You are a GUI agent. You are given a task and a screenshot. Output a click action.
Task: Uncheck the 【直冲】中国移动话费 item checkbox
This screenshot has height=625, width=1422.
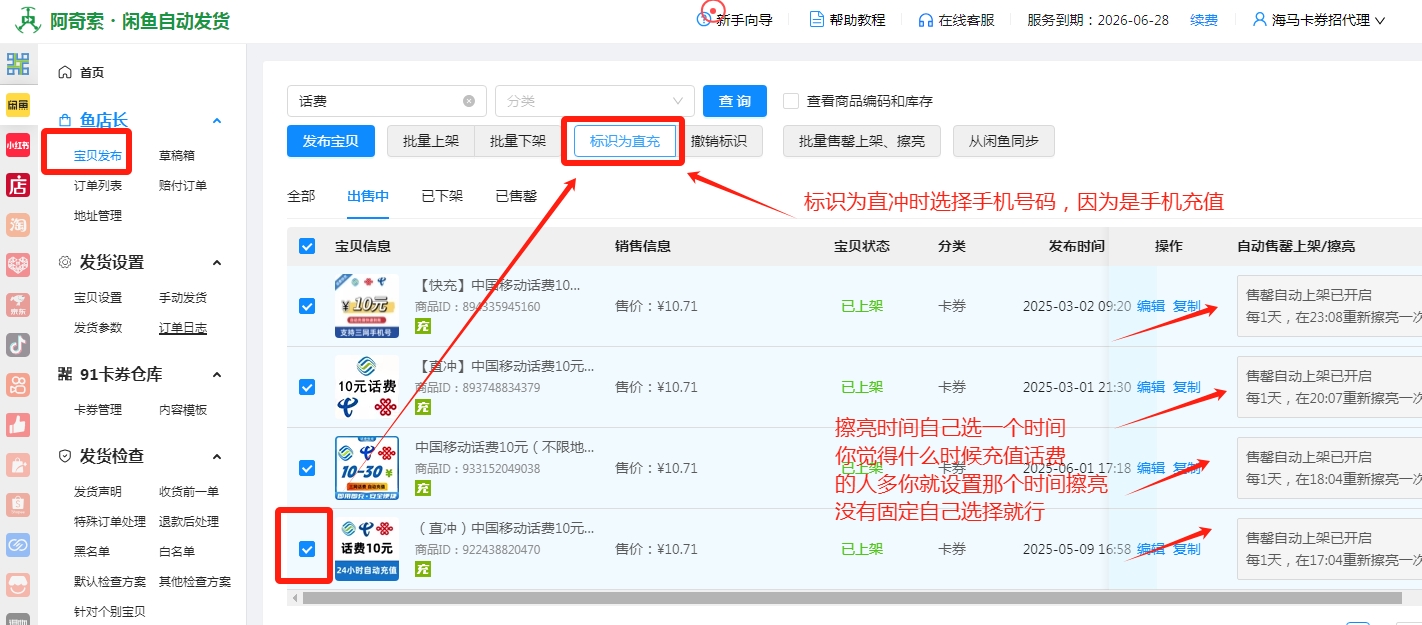pos(307,387)
